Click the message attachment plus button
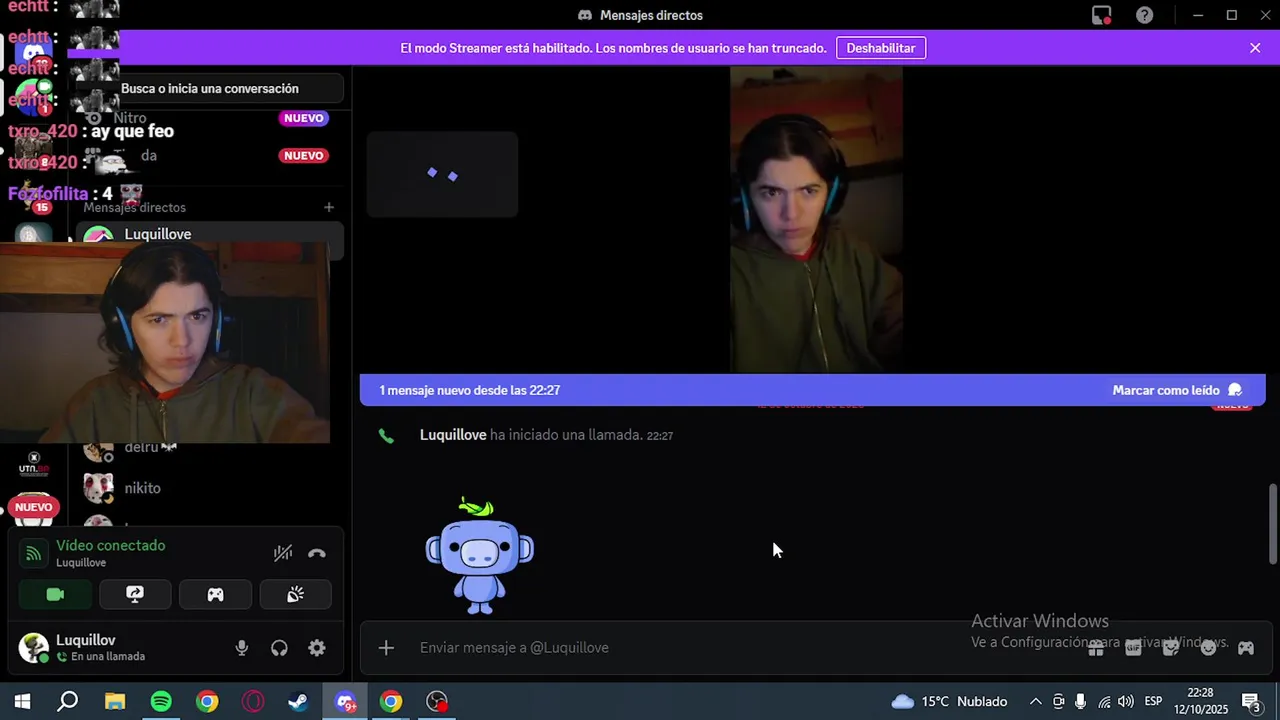The width and height of the screenshot is (1280, 720). coord(386,648)
